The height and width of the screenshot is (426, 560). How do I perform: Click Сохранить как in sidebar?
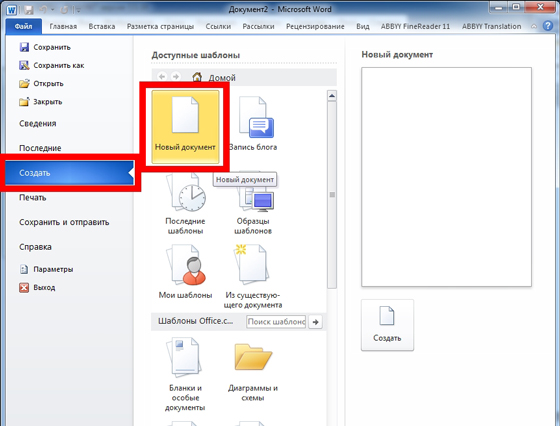coord(52,65)
